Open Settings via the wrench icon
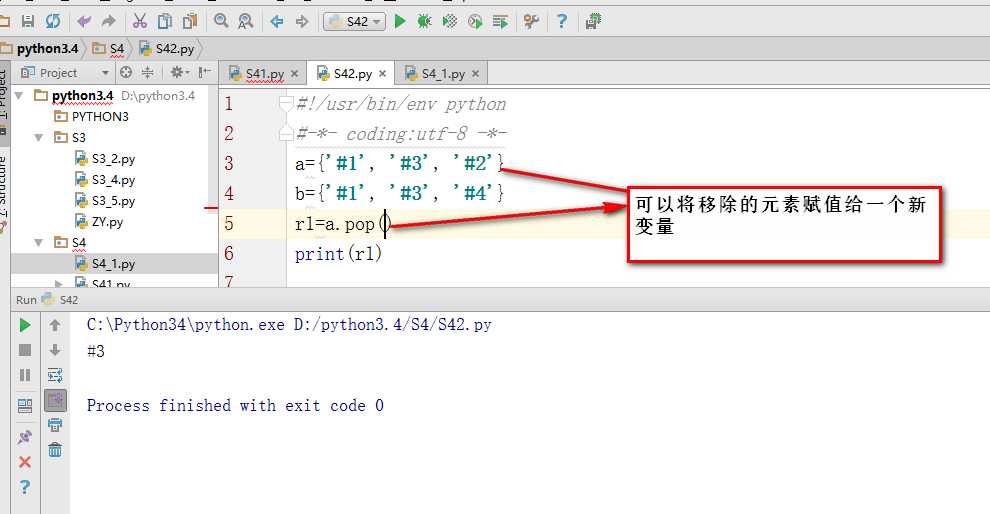This screenshot has width=990, height=514. (x=531, y=21)
